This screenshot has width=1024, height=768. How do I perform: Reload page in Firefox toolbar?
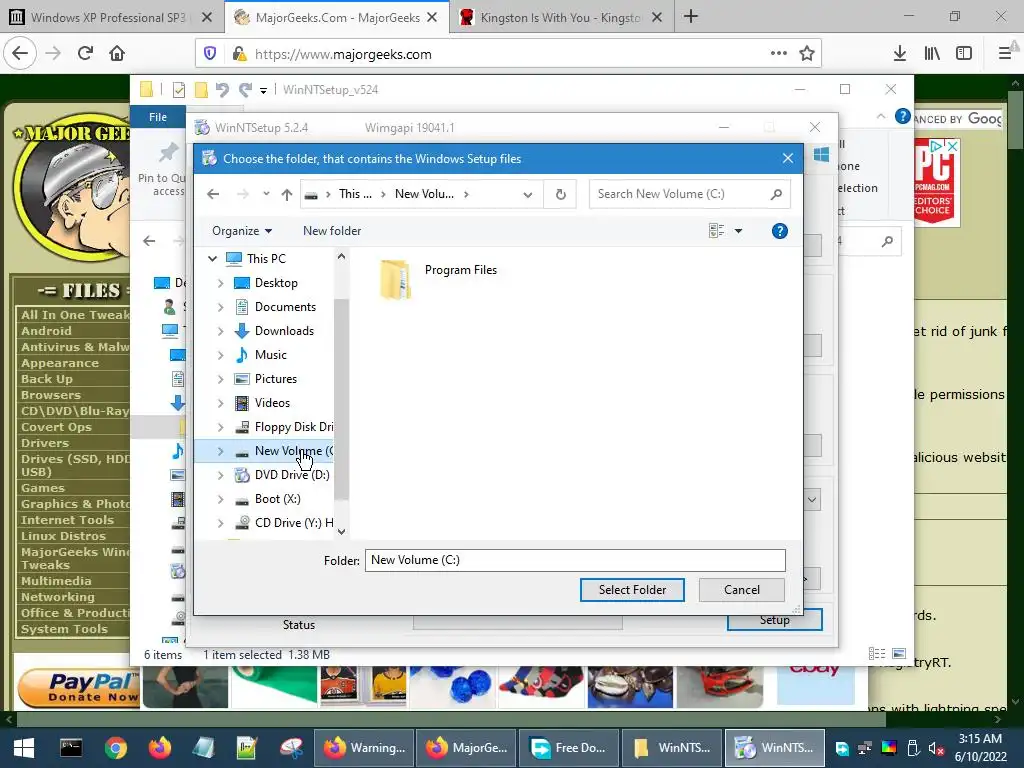(x=85, y=54)
